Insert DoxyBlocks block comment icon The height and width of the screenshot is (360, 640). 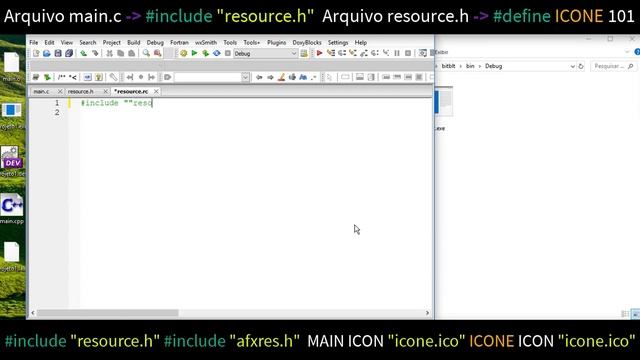[x=62, y=77]
